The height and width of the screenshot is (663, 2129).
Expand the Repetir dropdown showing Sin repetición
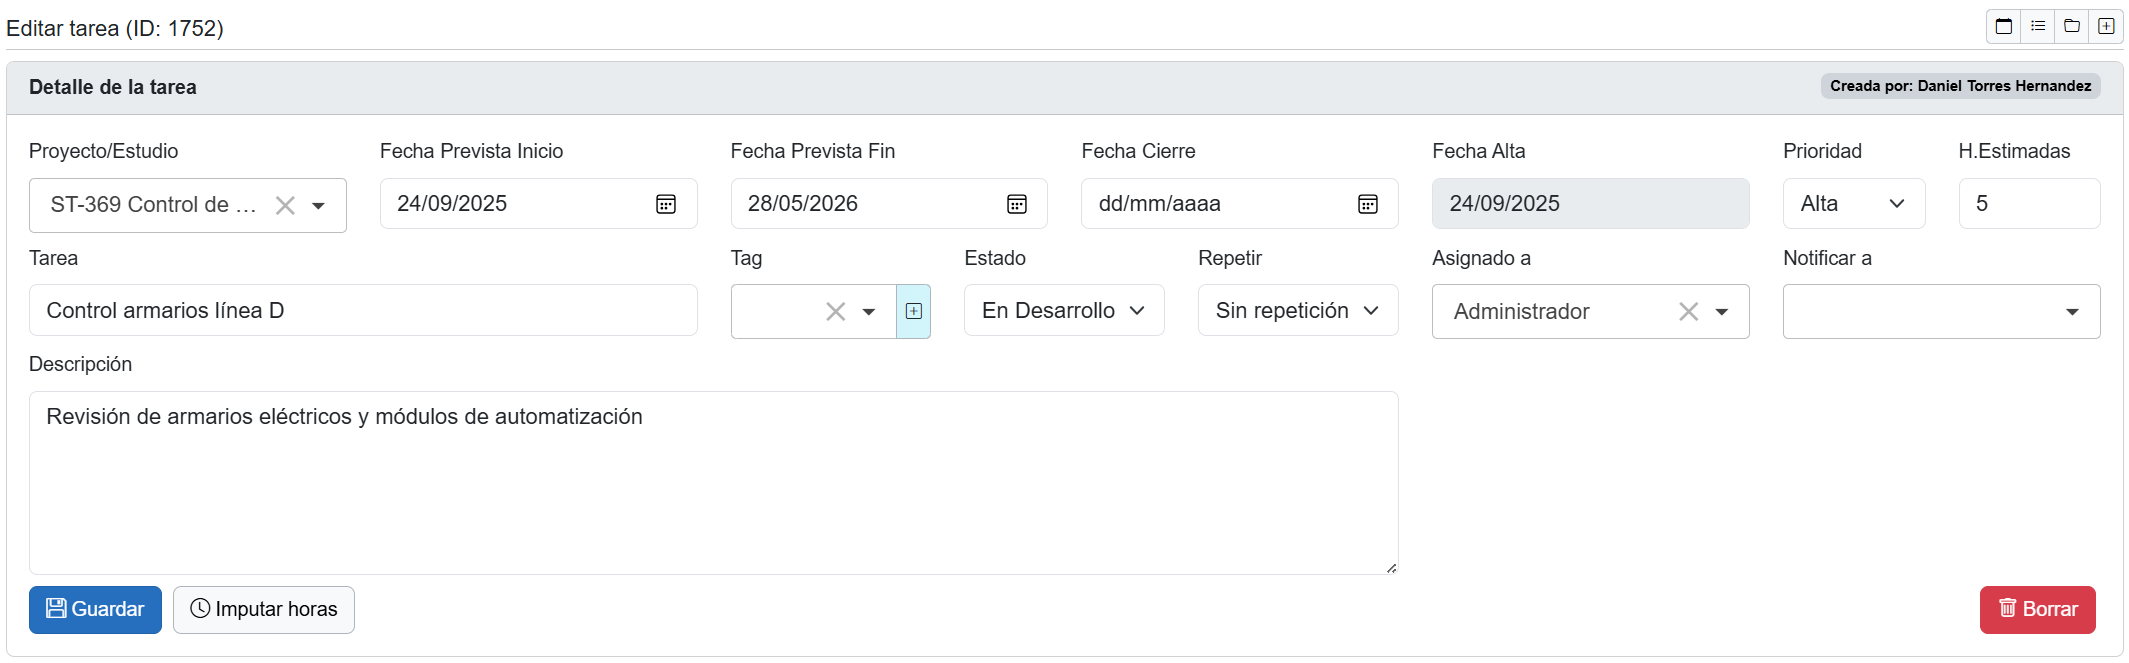1297,311
